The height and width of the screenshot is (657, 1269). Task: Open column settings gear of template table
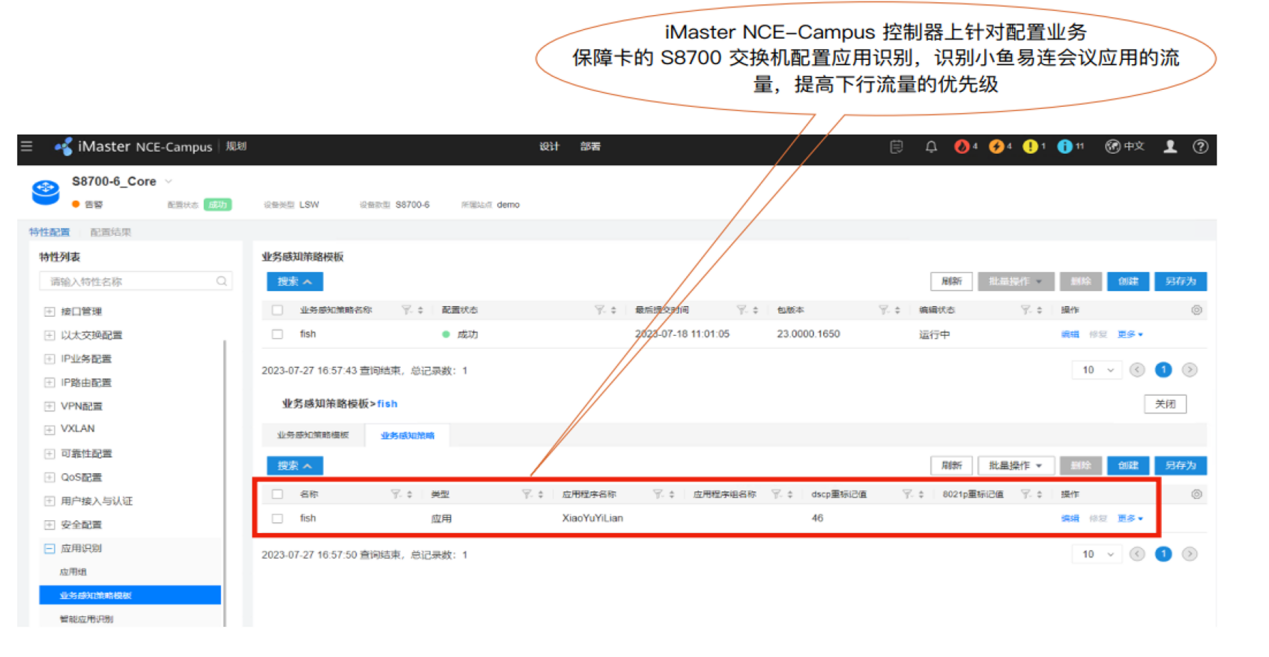pyautogui.click(x=1197, y=310)
